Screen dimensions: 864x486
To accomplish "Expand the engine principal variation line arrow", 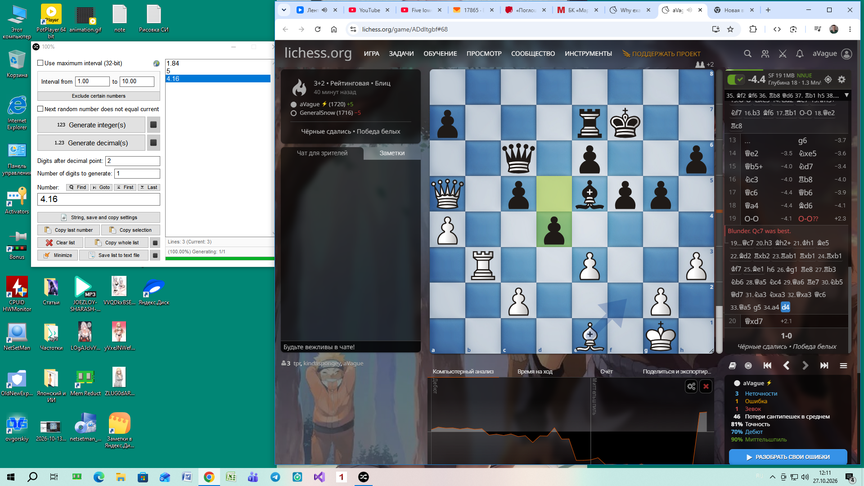I will coord(847,95).
